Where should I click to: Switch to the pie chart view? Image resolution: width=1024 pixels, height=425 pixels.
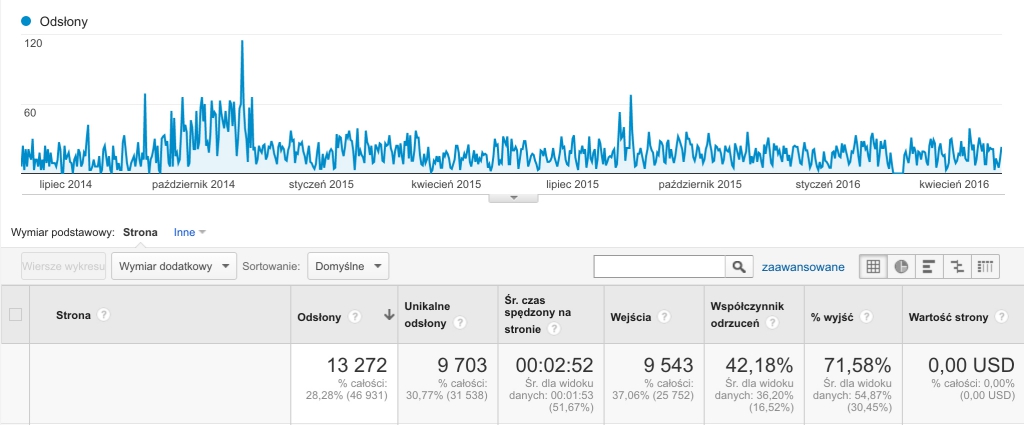click(901, 266)
